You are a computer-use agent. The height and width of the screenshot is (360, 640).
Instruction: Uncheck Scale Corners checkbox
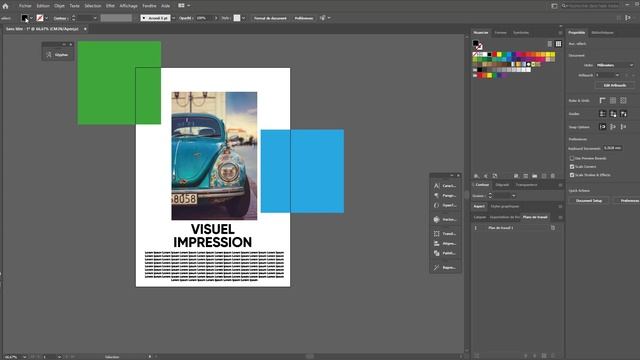point(572,167)
